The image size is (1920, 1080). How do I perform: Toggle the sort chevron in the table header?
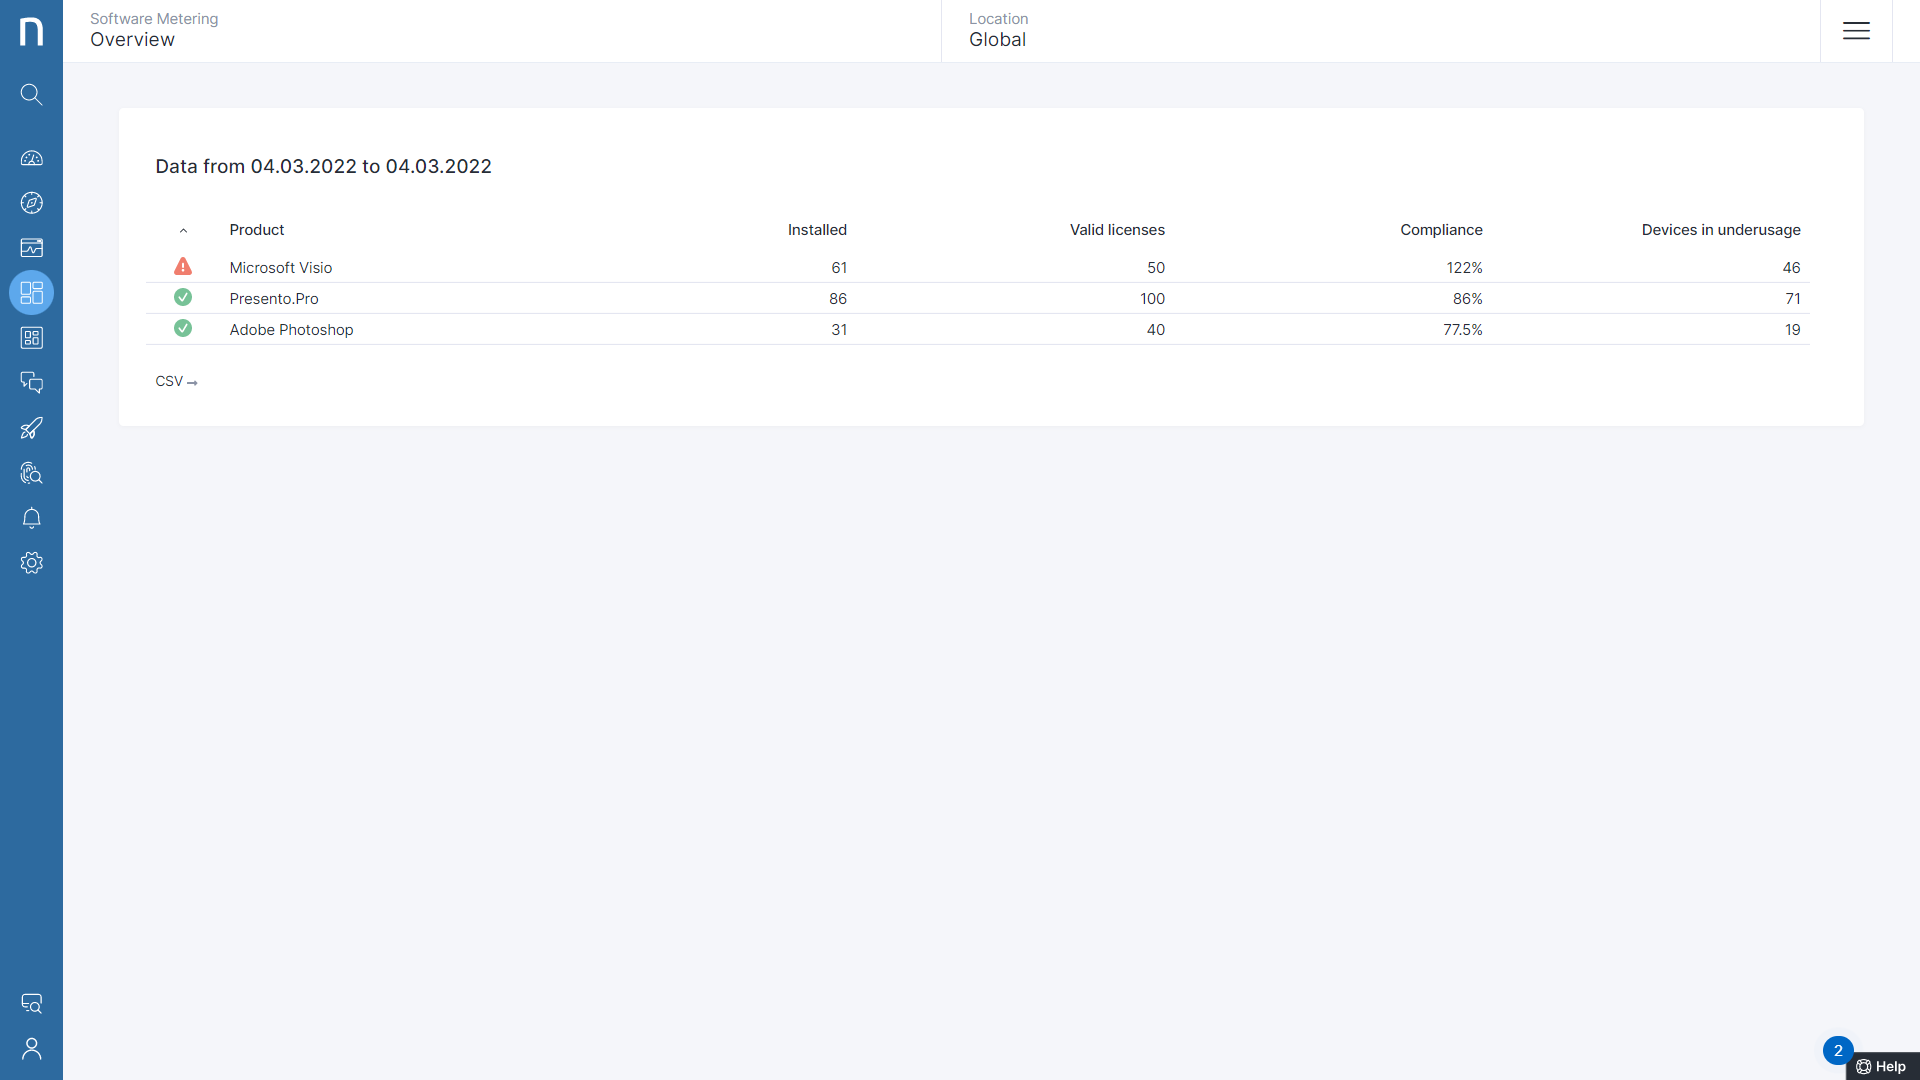pyautogui.click(x=183, y=231)
